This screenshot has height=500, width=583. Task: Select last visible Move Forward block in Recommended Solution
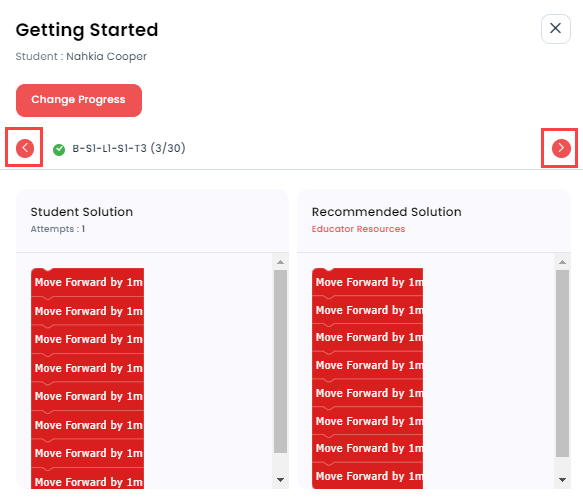point(367,476)
